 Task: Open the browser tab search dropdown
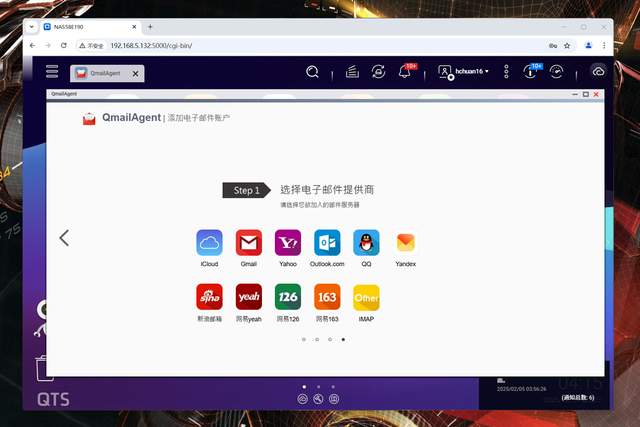click(x=31, y=27)
